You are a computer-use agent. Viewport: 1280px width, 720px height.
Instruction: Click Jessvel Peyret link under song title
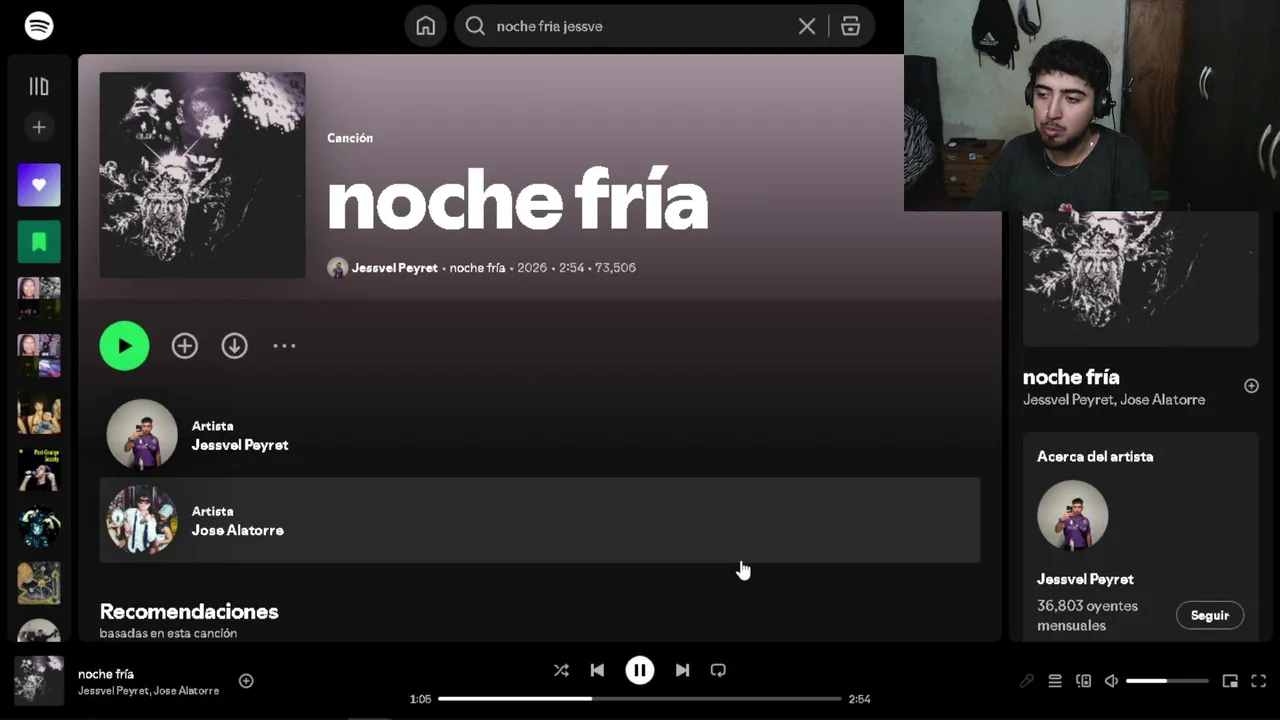point(394,268)
